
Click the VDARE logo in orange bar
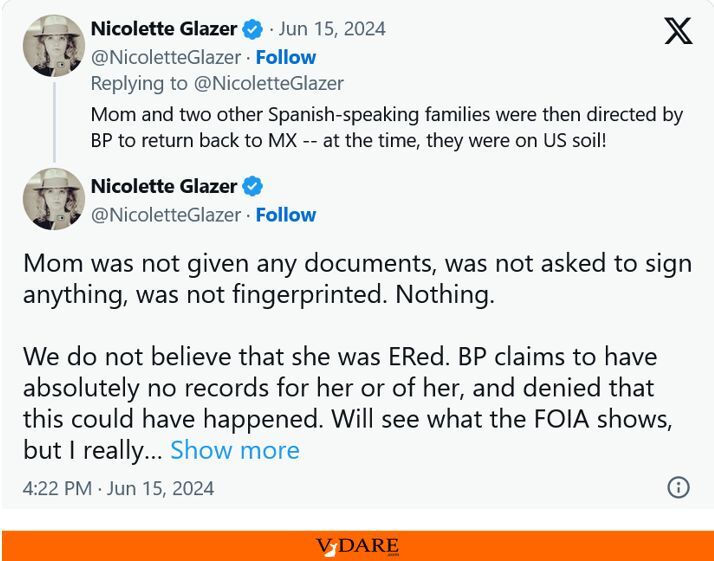tap(357, 546)
